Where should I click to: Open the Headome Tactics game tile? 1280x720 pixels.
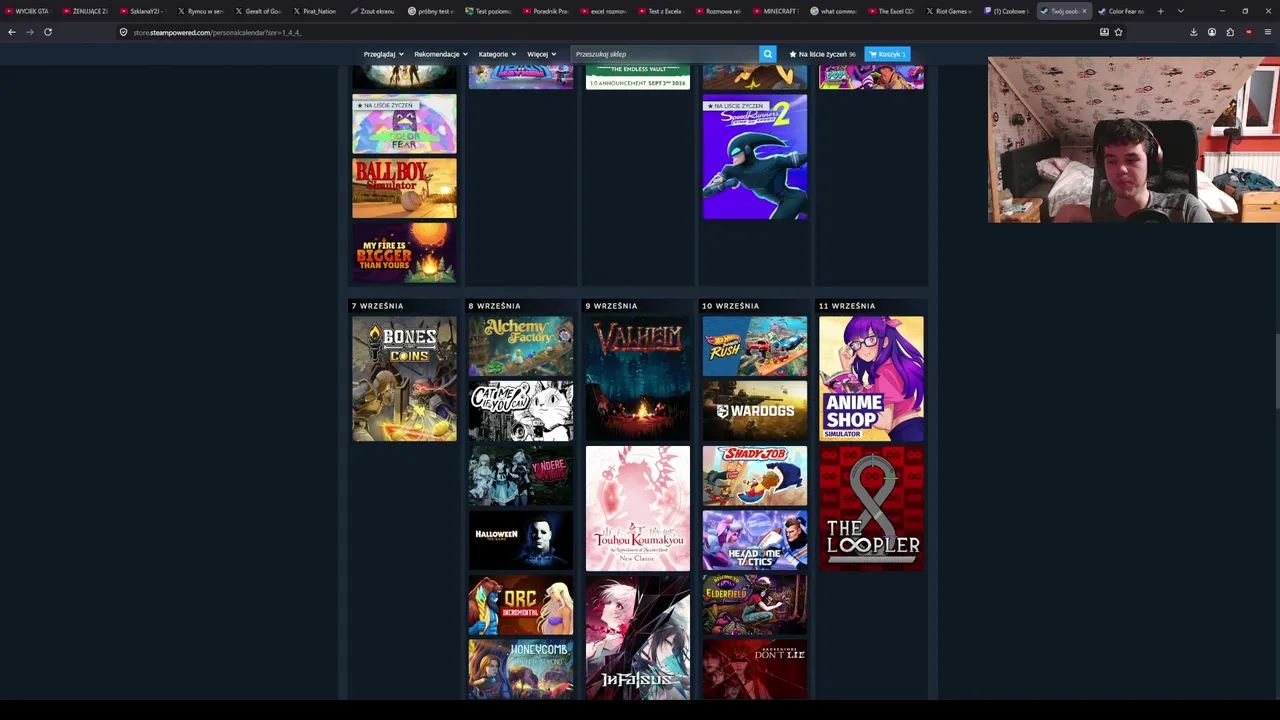click(x=755, y=540)
